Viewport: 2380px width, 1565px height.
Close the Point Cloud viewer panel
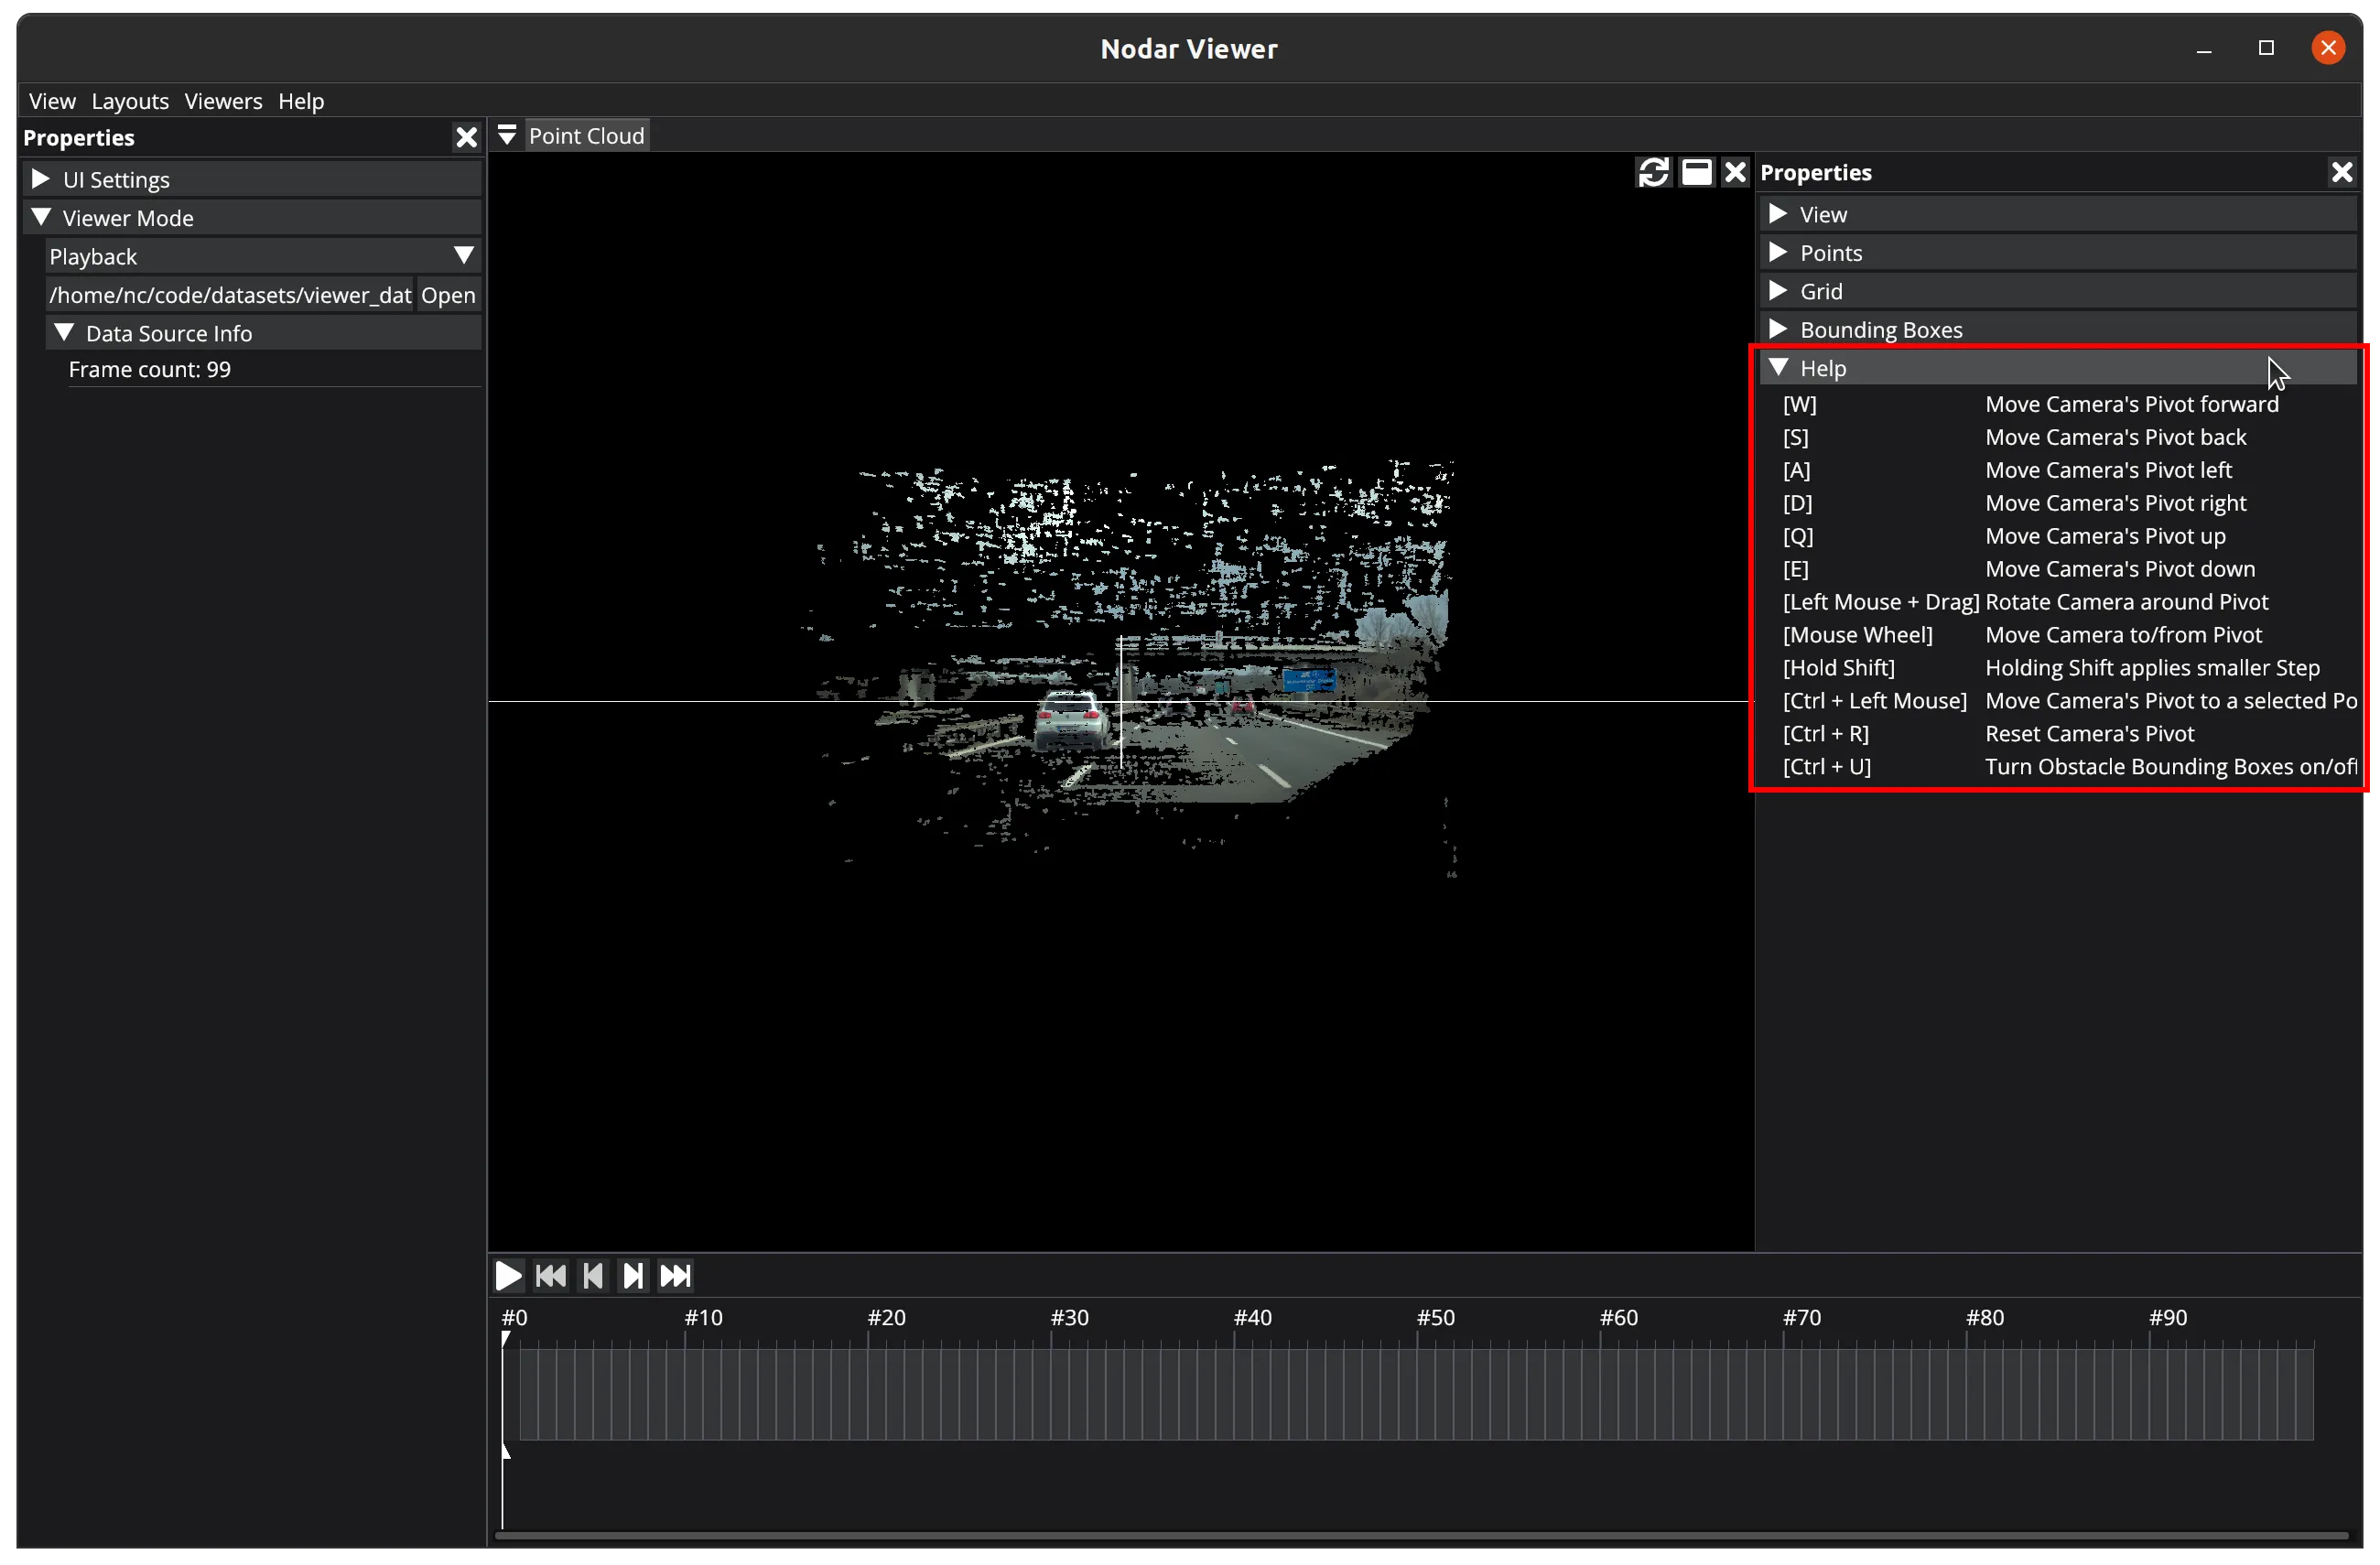tap(1735, 172)
